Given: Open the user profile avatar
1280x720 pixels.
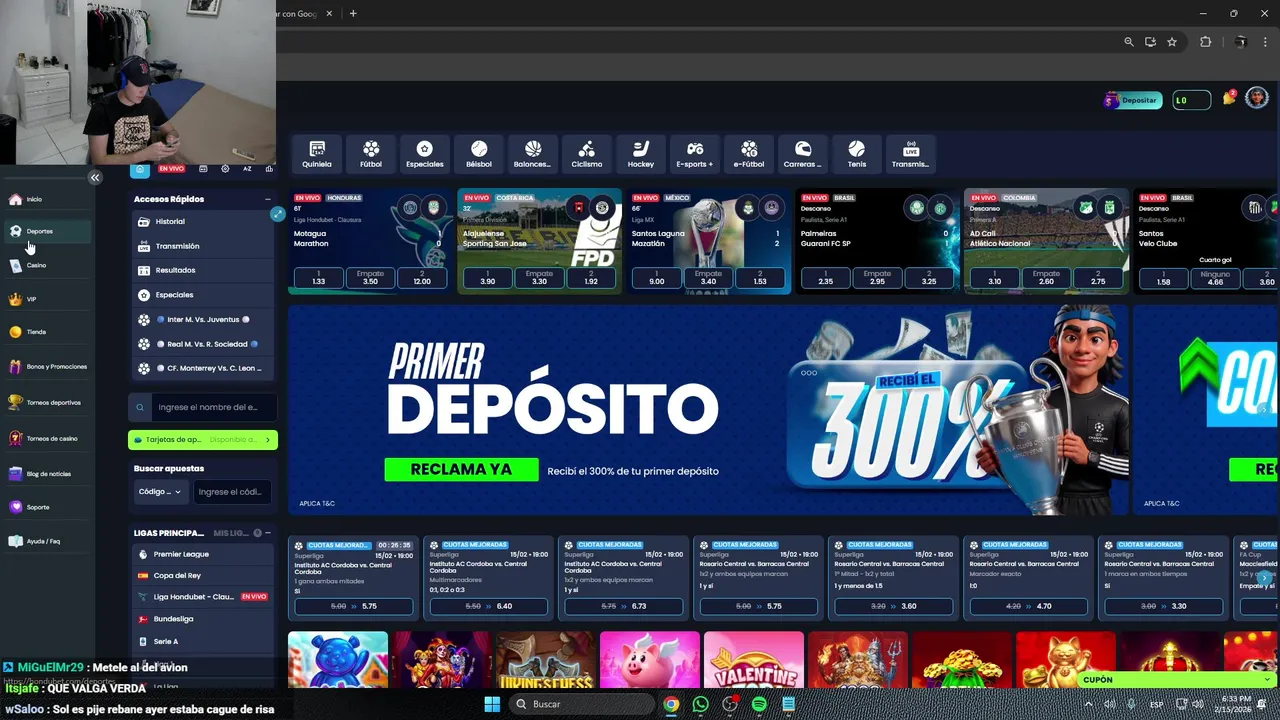Looking at the screenshot, I should 1257,98.
